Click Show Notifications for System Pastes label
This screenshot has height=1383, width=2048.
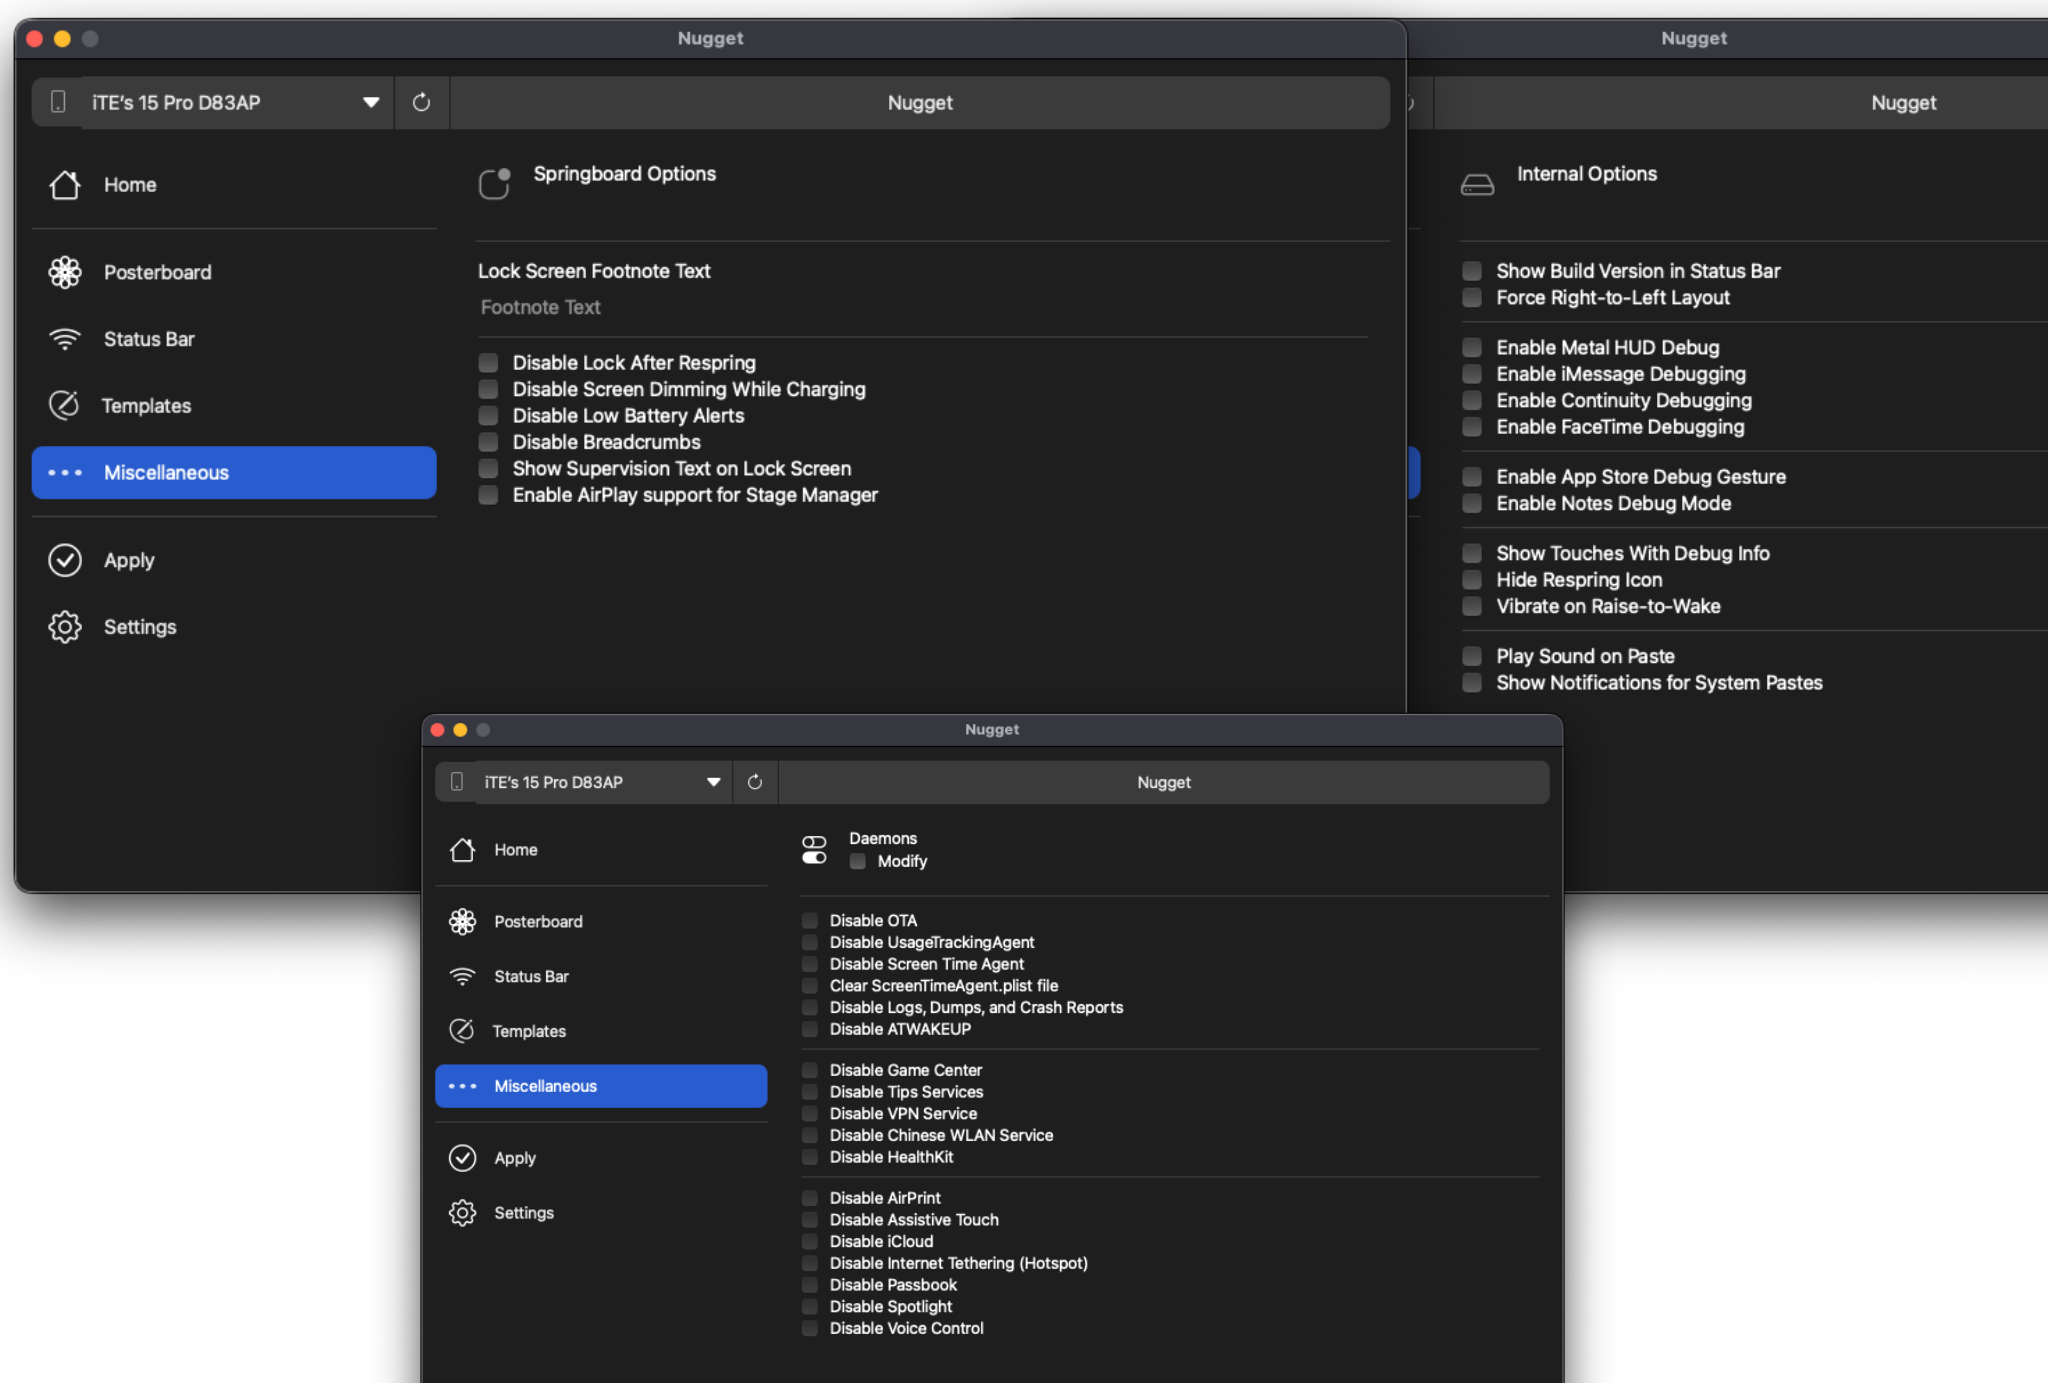pyautogui.click(x=1659, y=683)
